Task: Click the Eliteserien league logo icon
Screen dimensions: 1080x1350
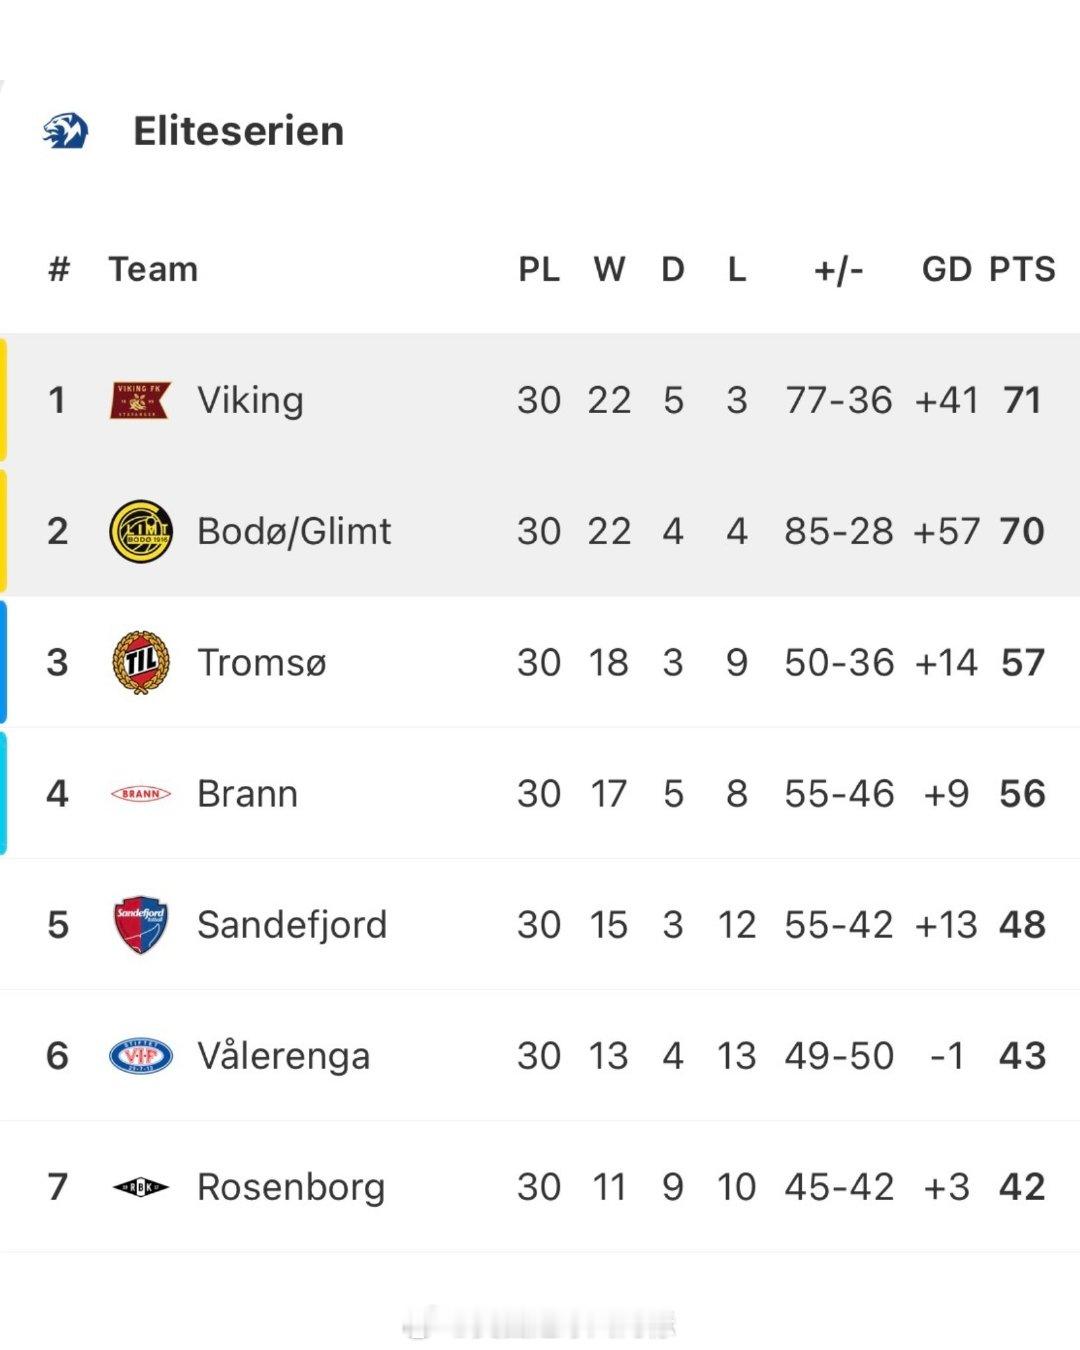Action: pyautogui.click(x=65, y=131)
